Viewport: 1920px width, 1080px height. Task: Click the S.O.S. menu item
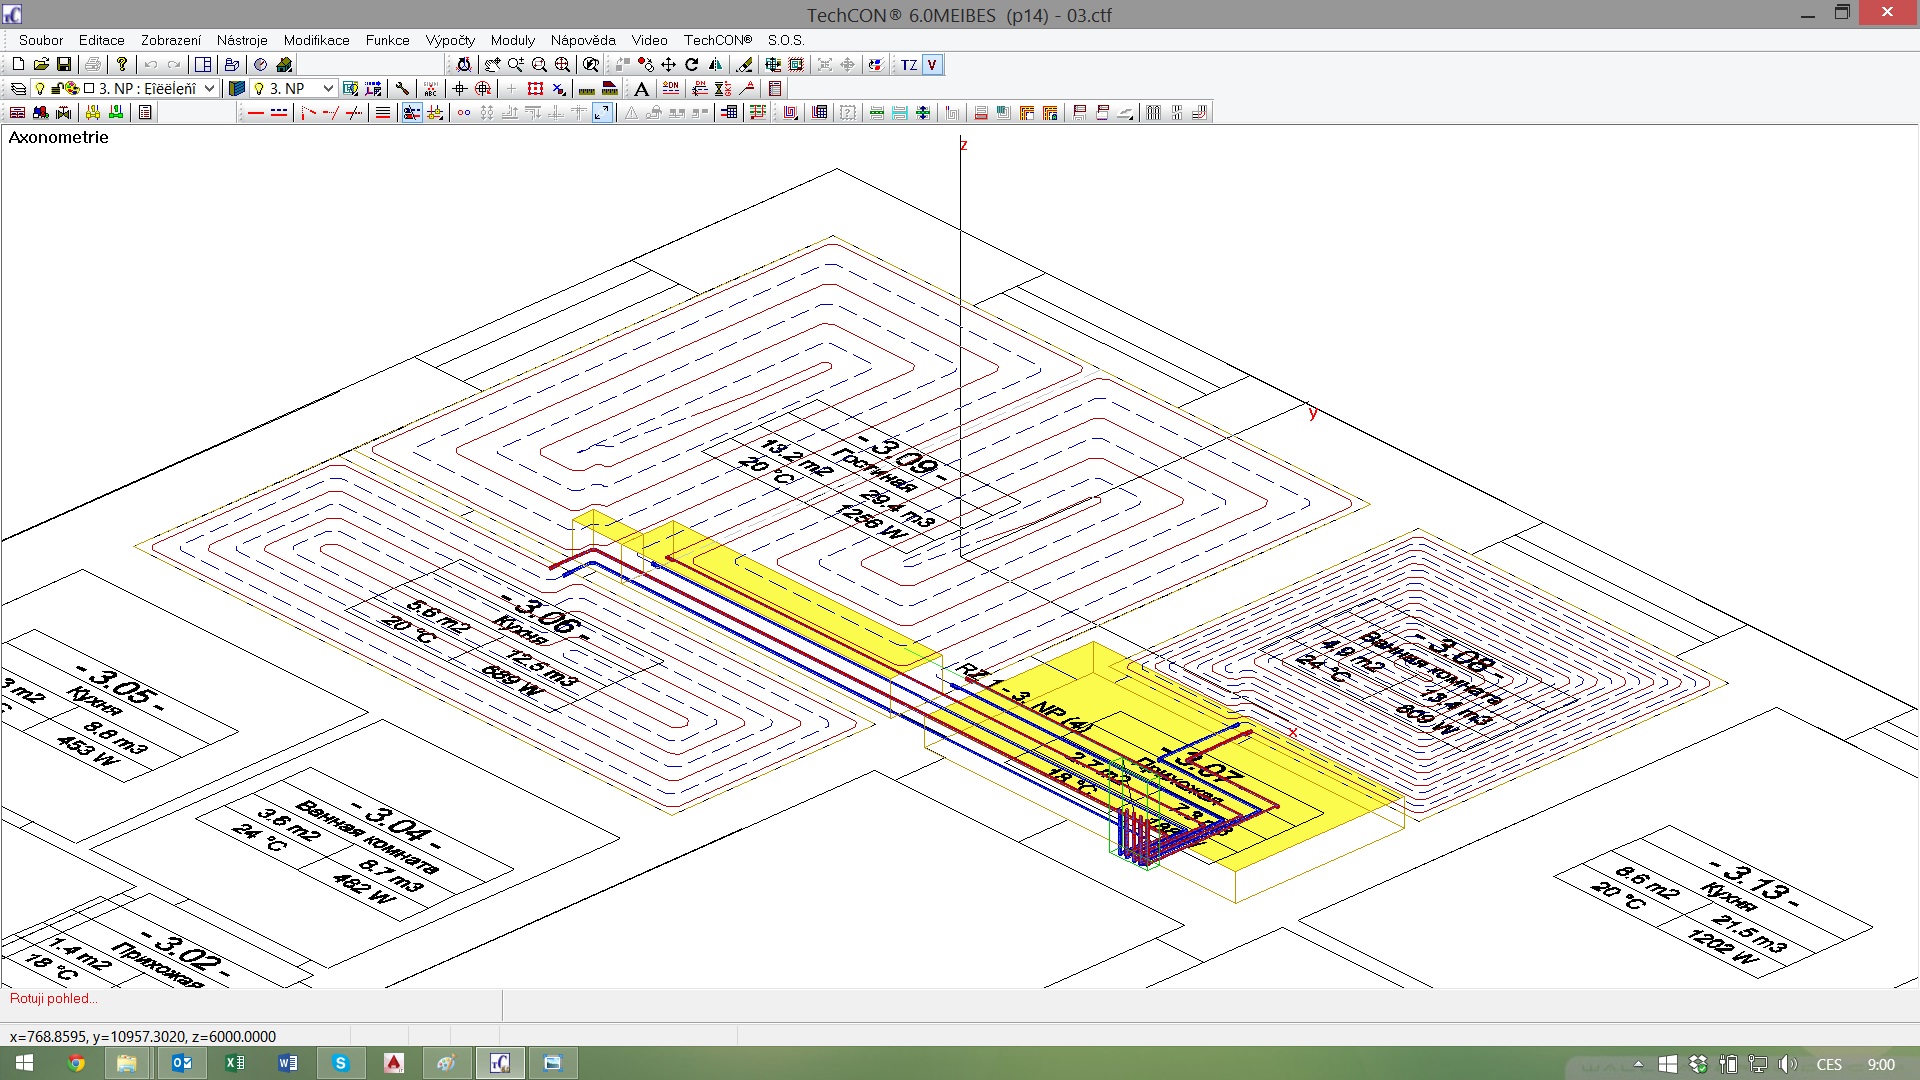[785, 40]
